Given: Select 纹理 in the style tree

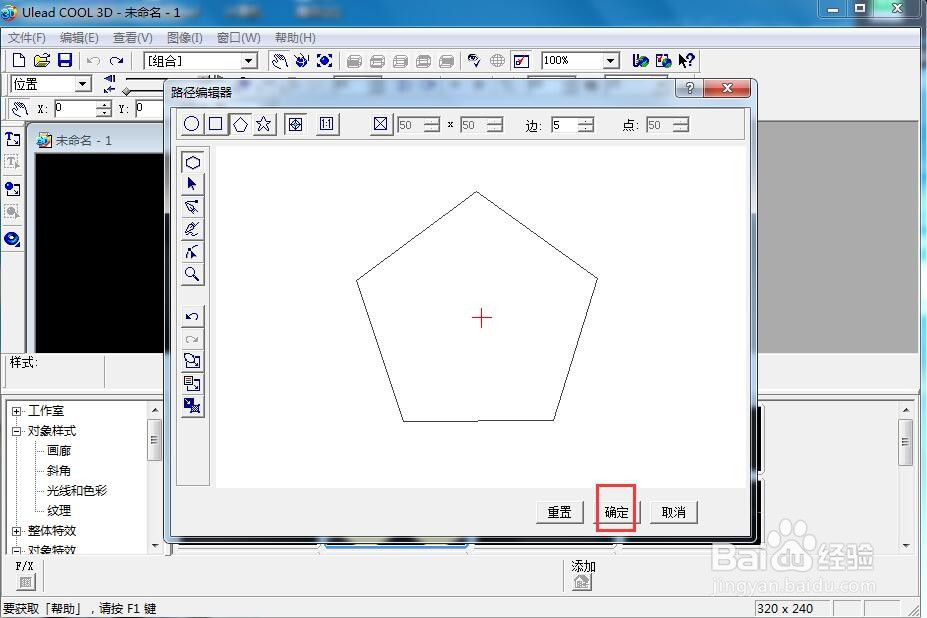Looking at the screenshot, I should tap(59, 510).
